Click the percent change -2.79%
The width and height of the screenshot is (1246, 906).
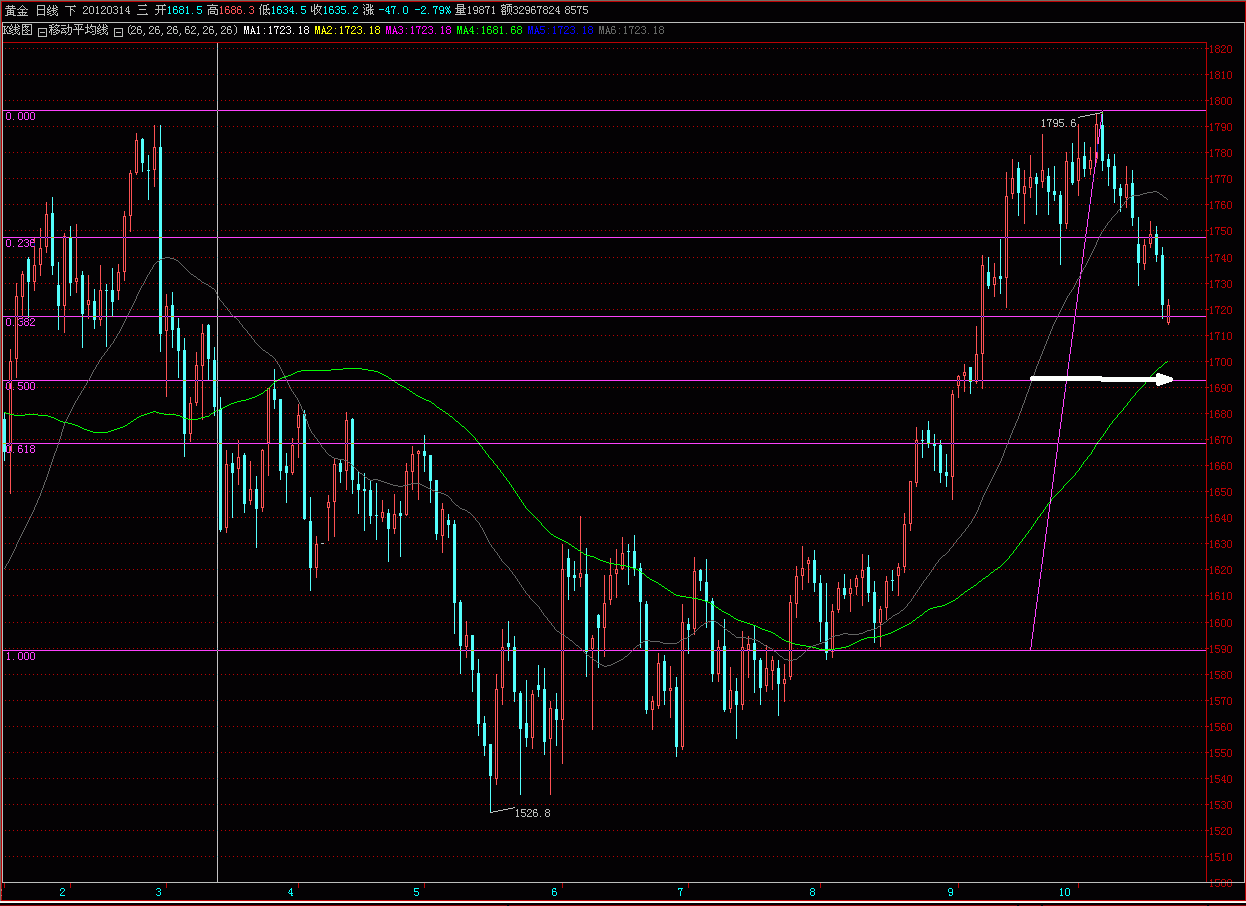(x=432, y=10)
